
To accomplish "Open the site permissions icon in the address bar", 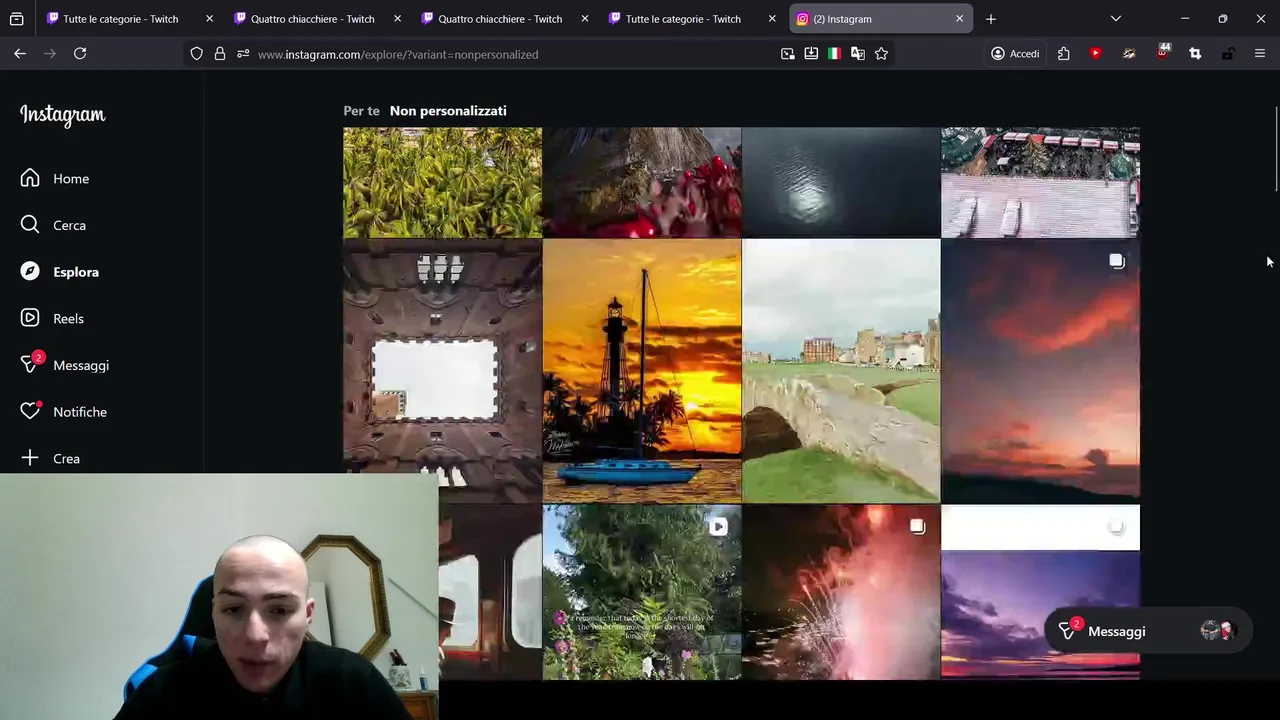I will (x=243, y=54).
